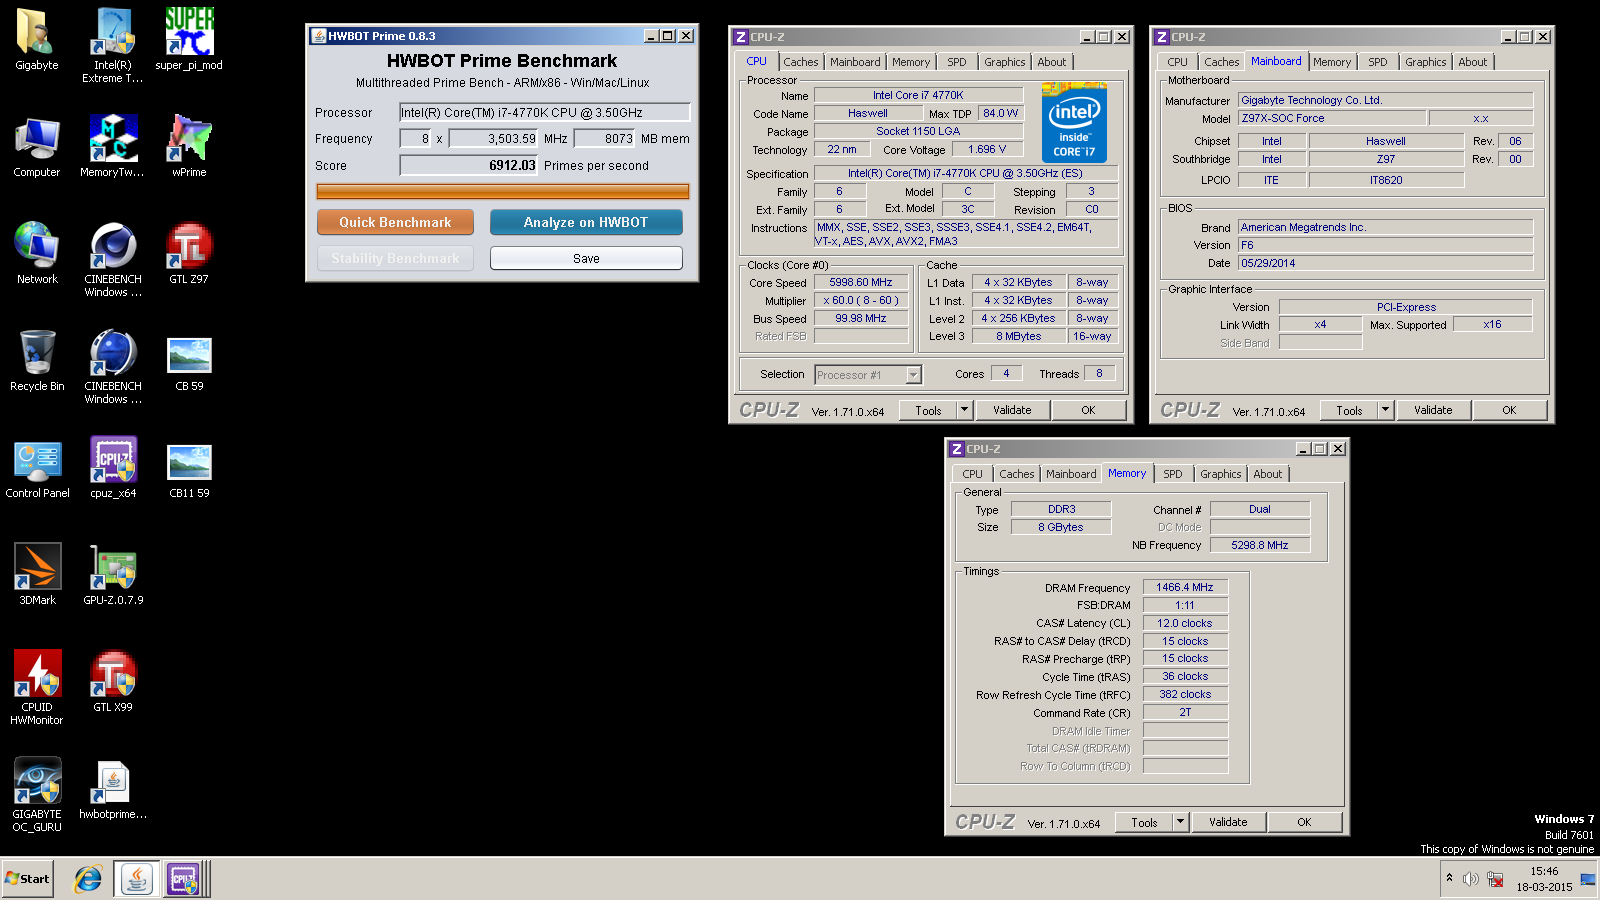This screenshot has height=900, width=1600.
Task: Launch Intel Extreme Tuning desktop shortcut
Action: (113, 46)
